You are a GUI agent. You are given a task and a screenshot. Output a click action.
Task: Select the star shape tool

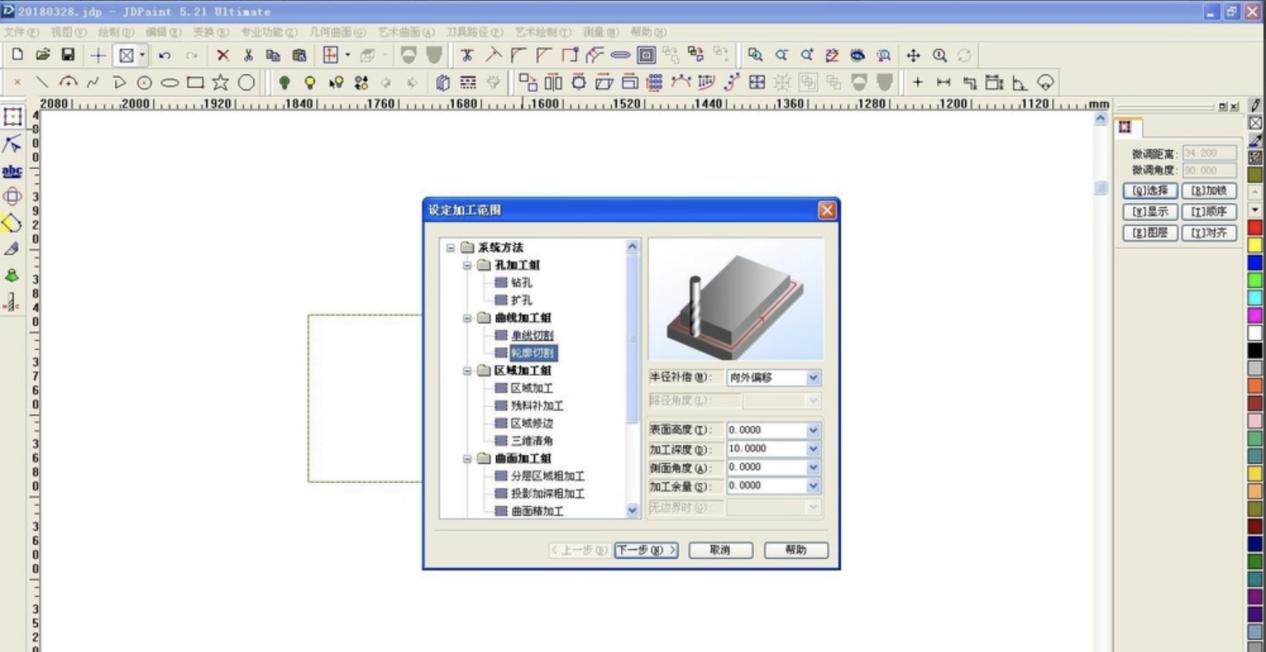coord(220,83)
